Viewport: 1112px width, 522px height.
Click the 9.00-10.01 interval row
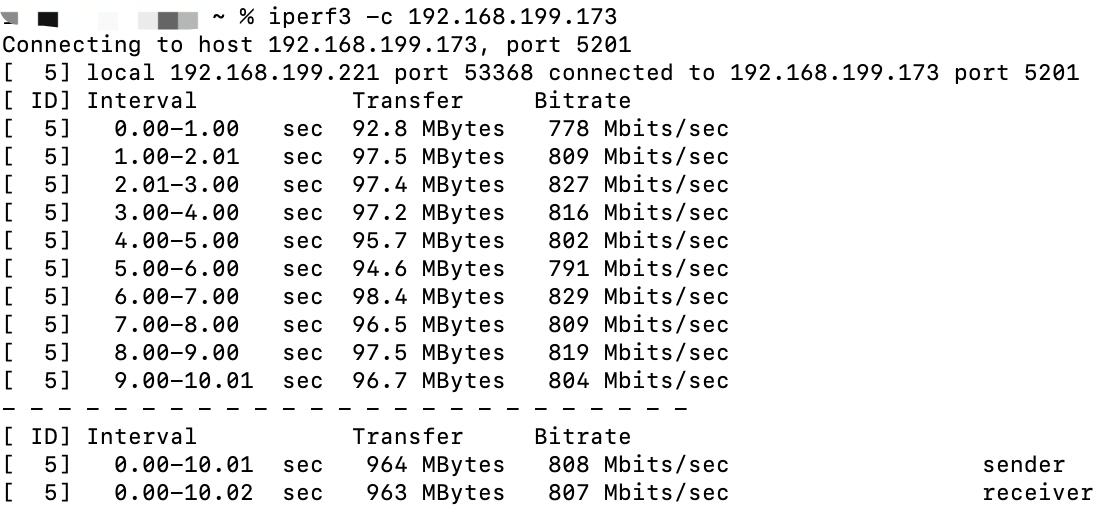pos(183,381)
